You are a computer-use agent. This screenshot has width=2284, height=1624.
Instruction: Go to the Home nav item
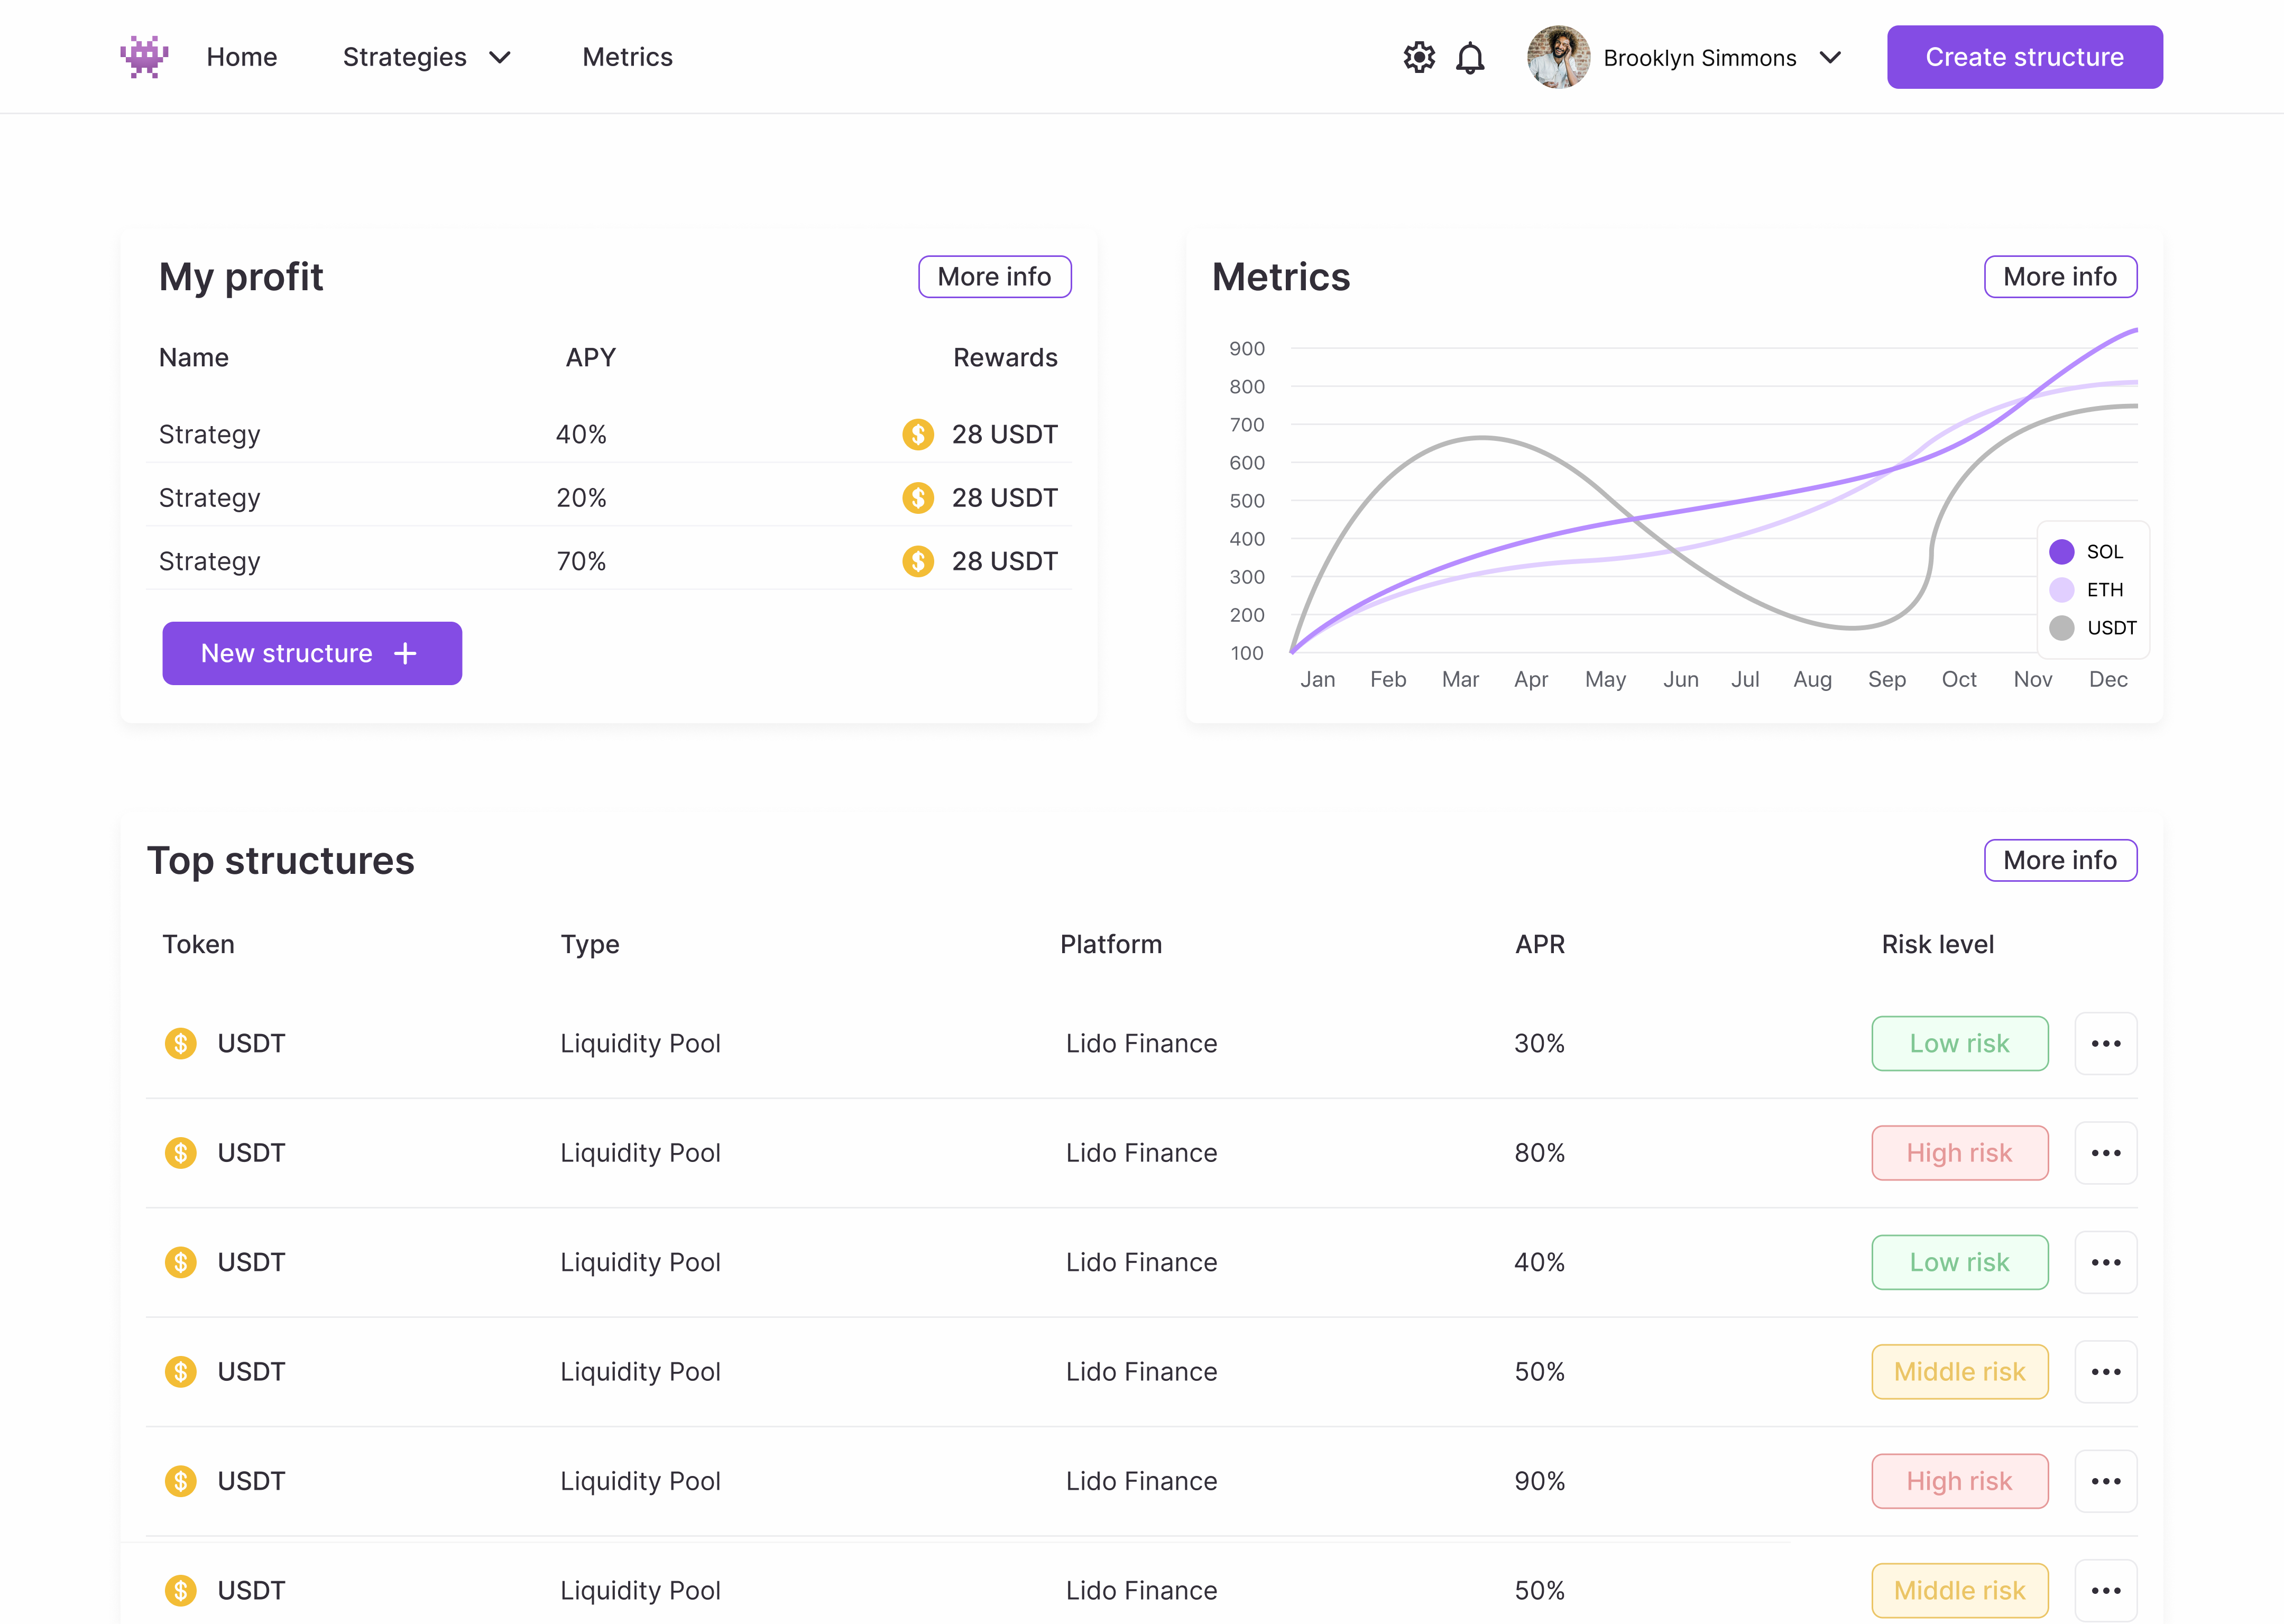tap(241, 57)
